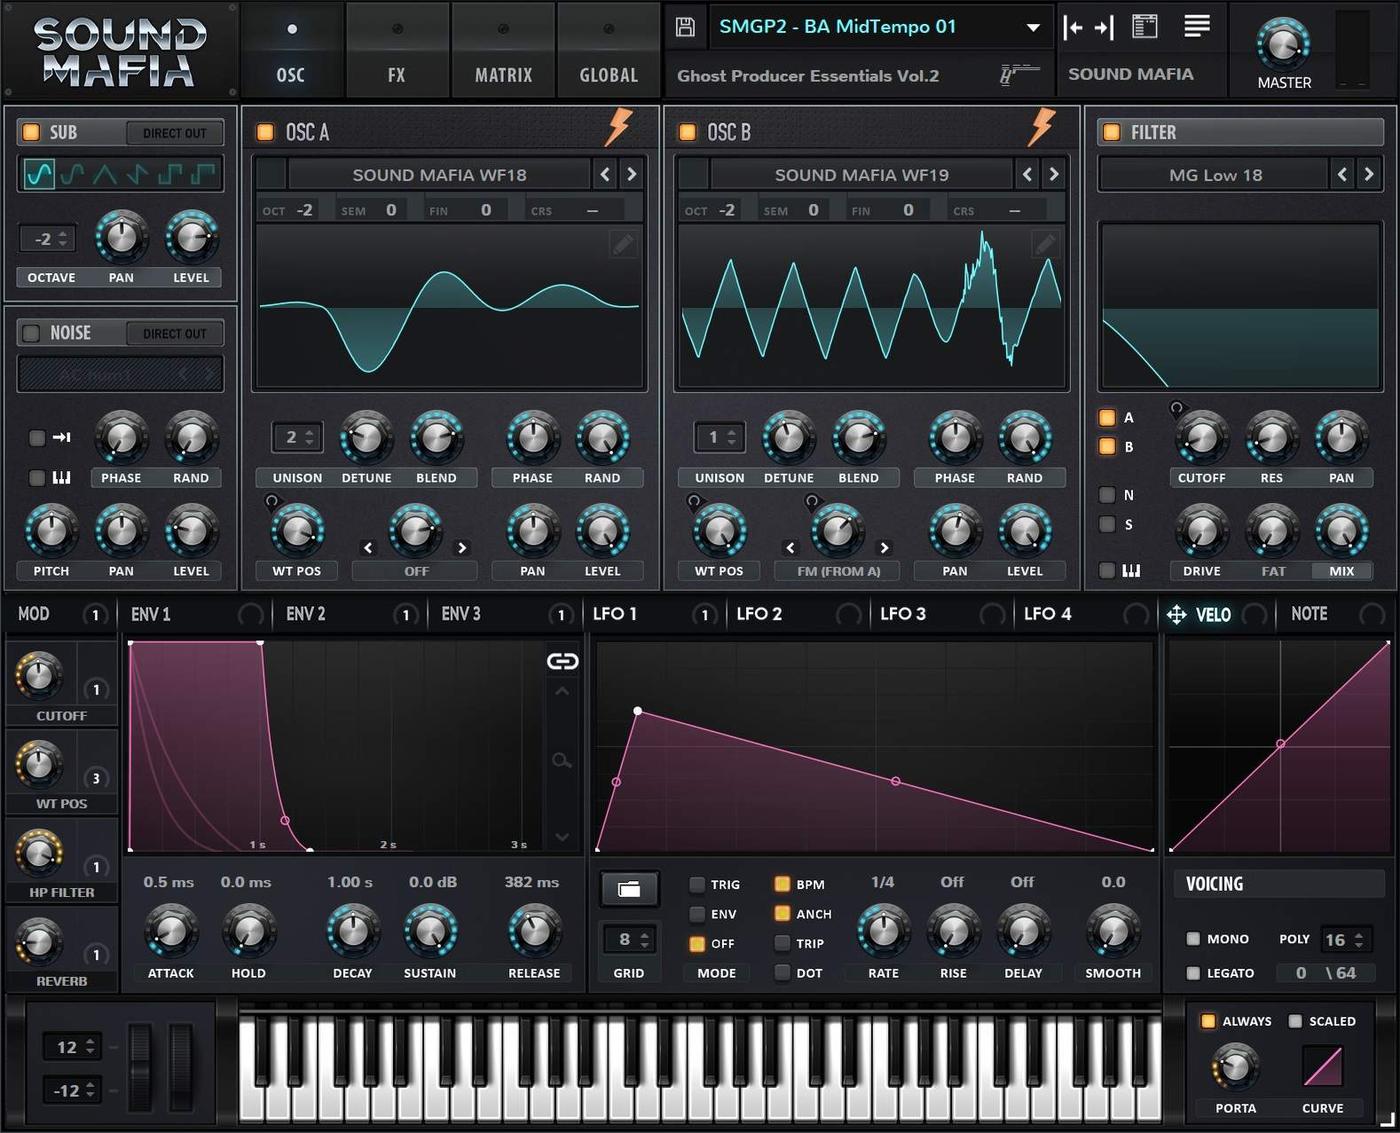The width and height of the screenshot is (1400, 1133).
Task: Click the portamento curve thumbnail
Action: click(1322, 1066)
